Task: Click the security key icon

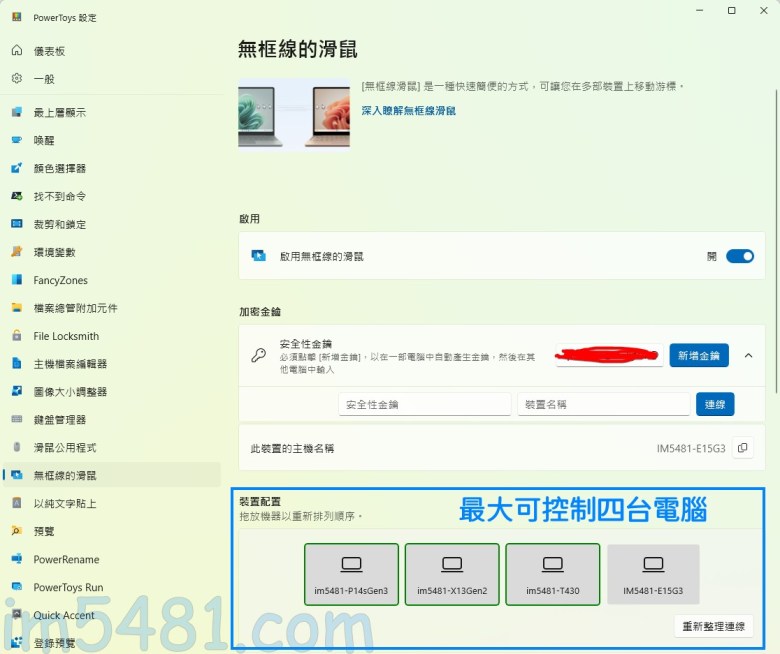Action: 259,355
